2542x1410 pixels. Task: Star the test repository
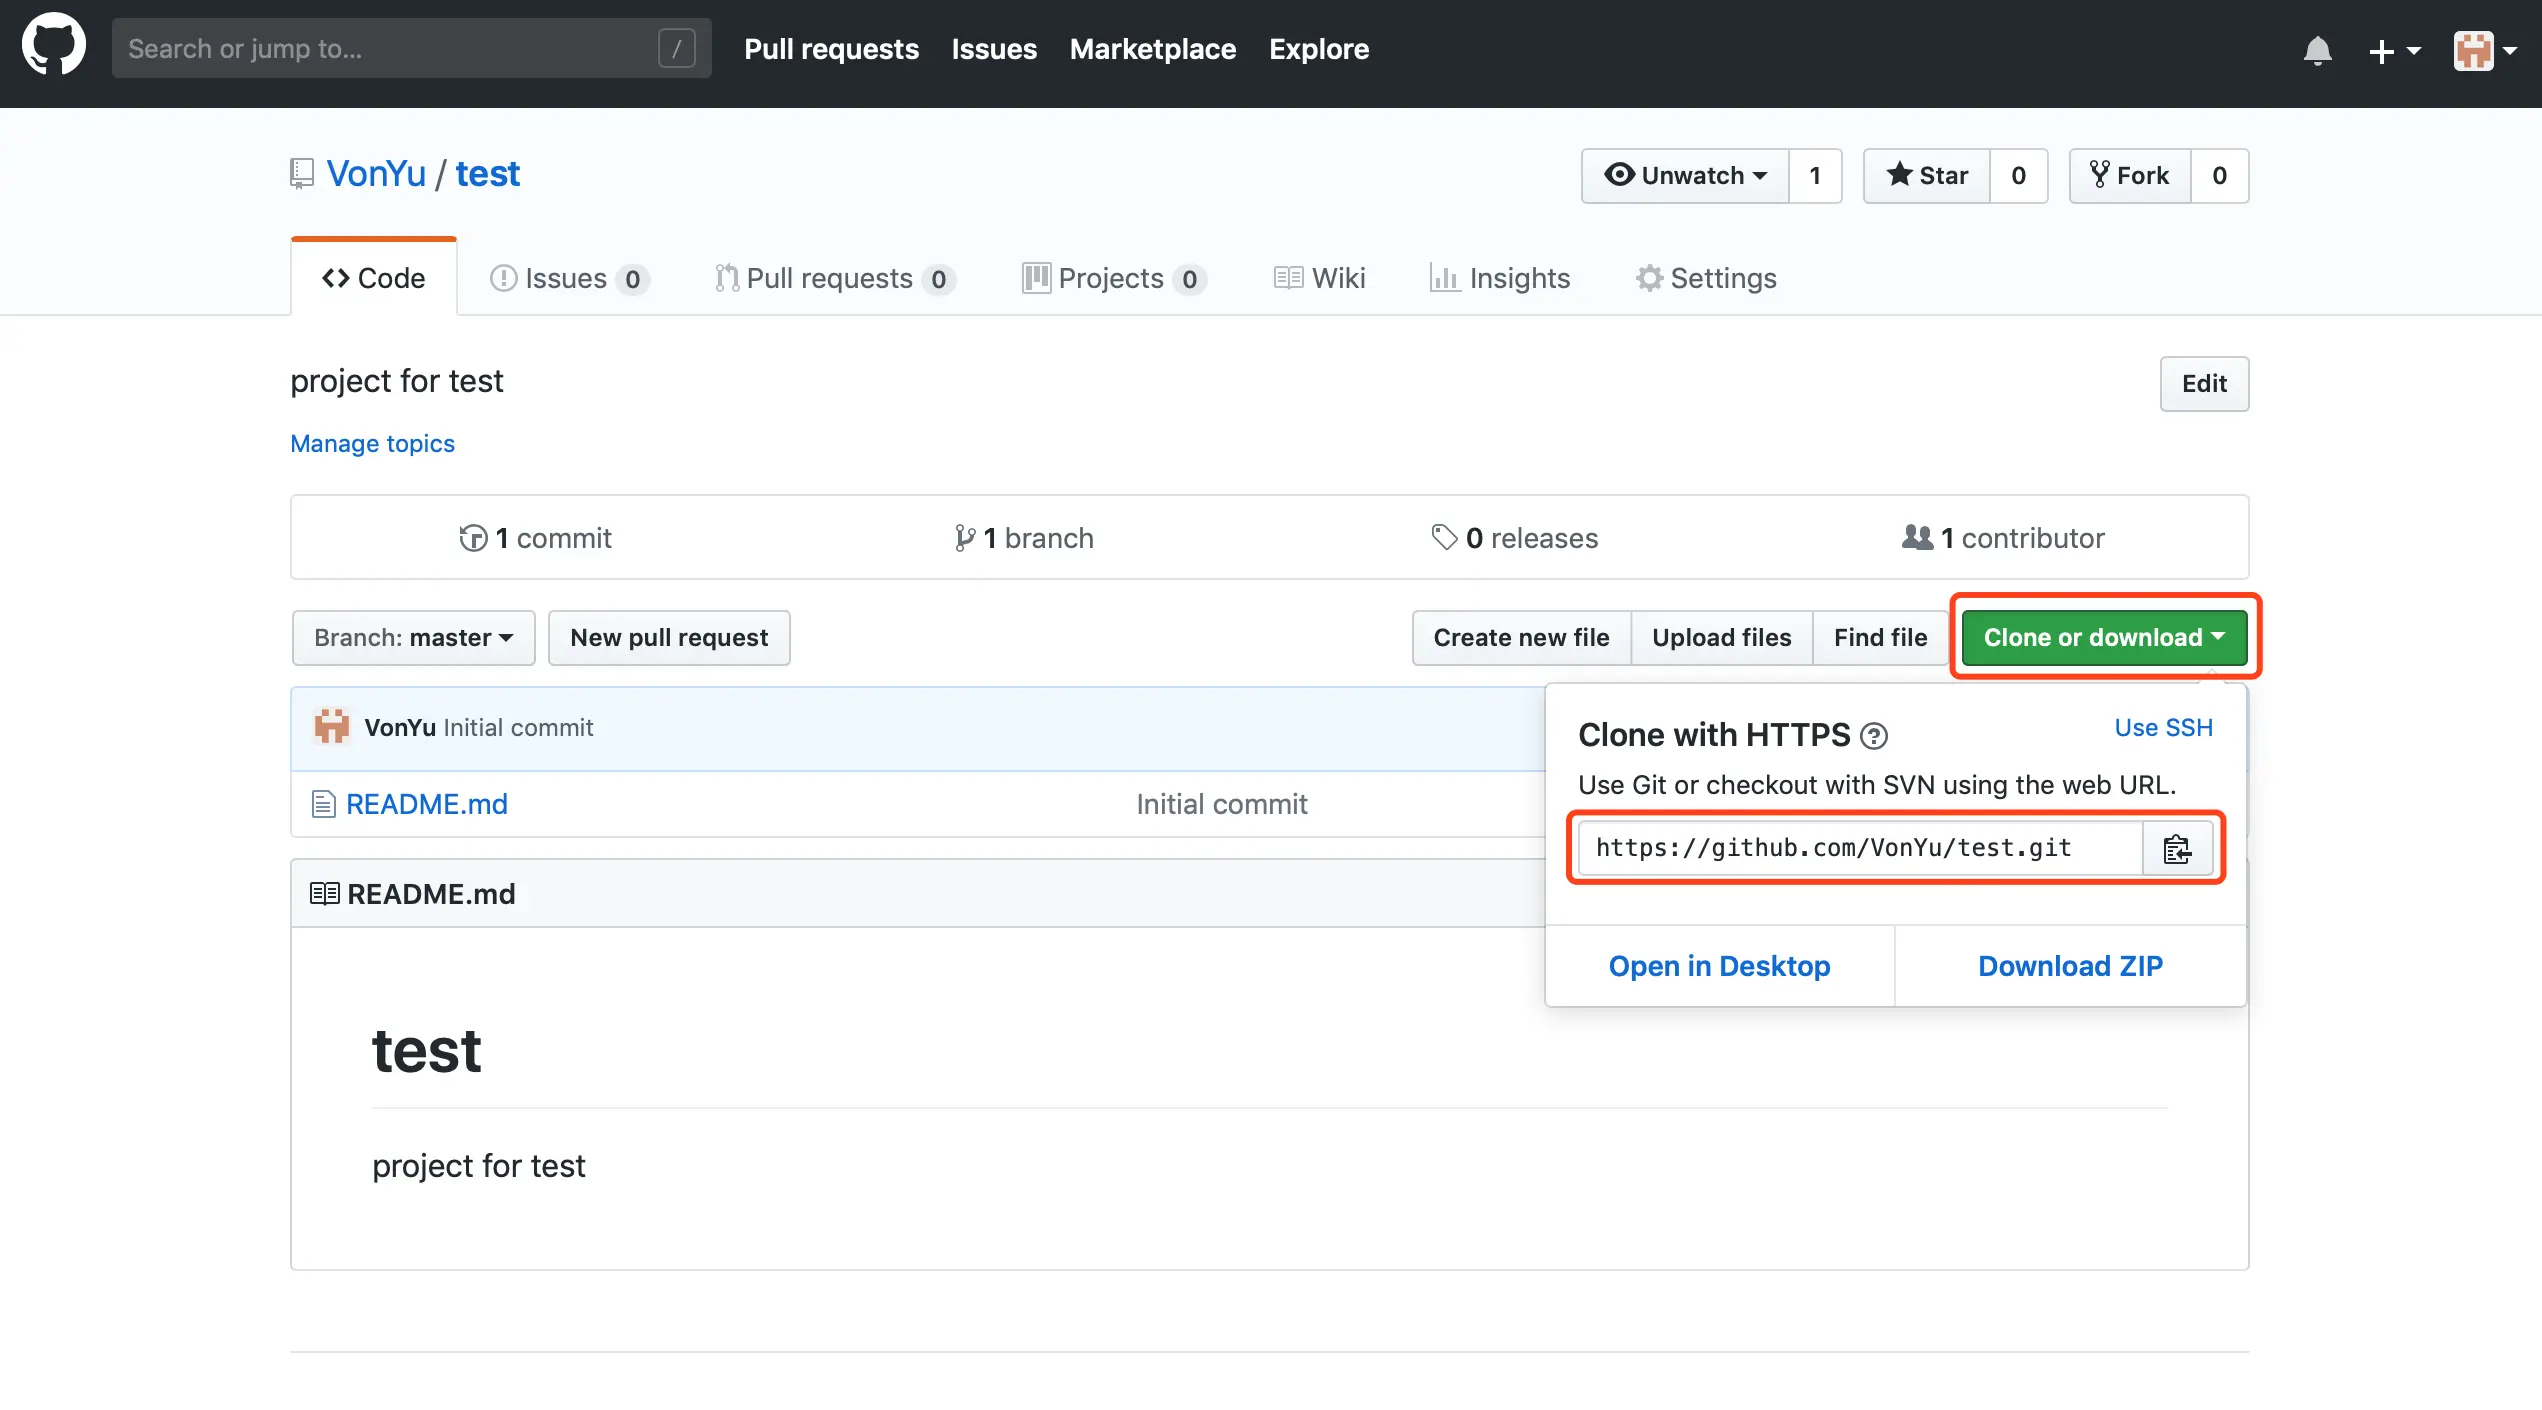[x=1927, y=176]
